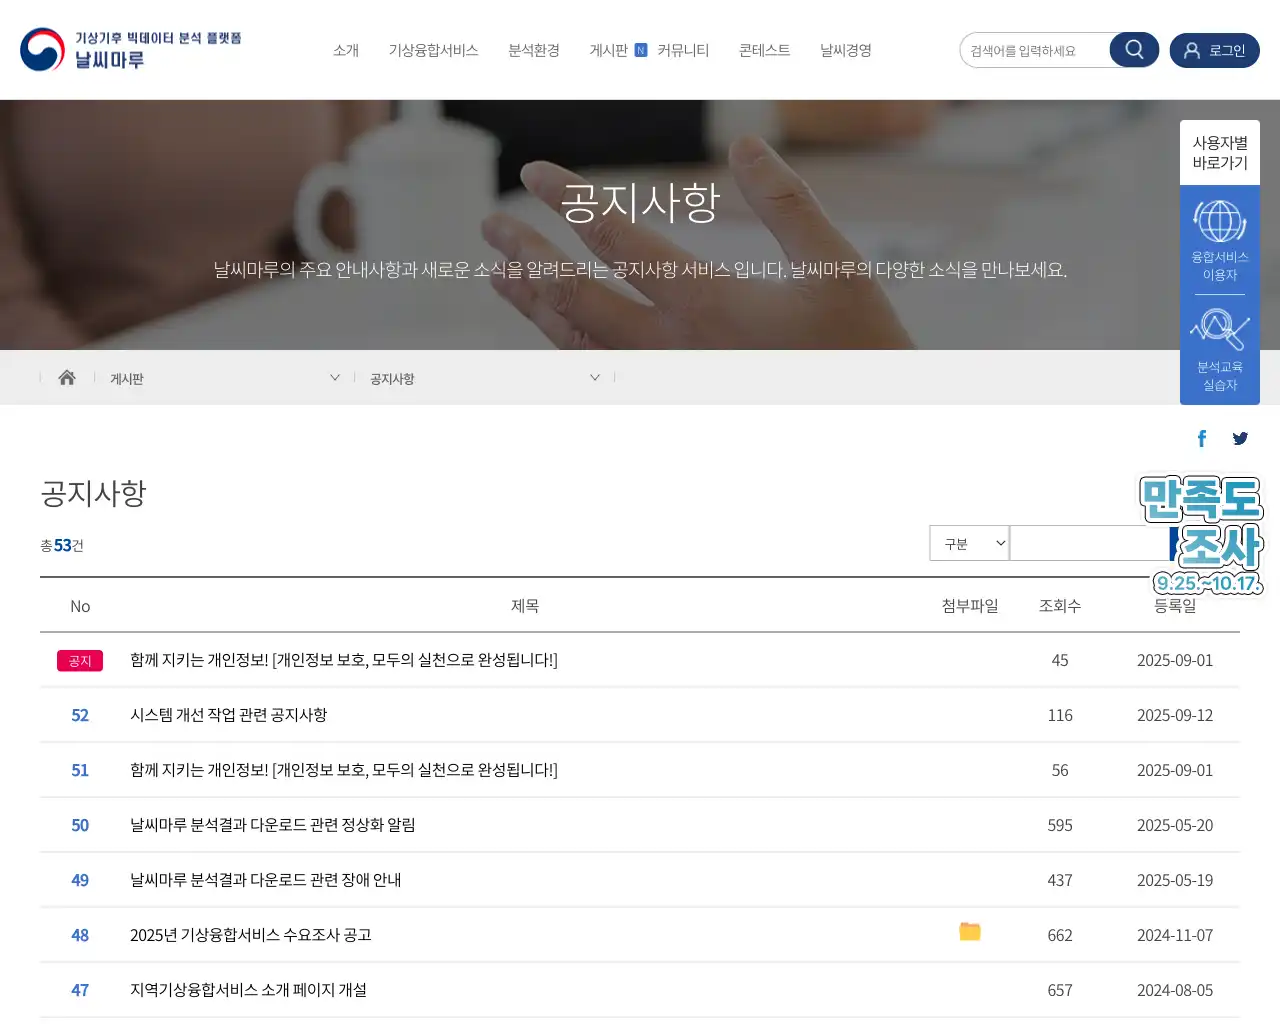
Task: Open the 2025년 기상융합서비스 수요조사 공고 post
Action: pos(250,935)
